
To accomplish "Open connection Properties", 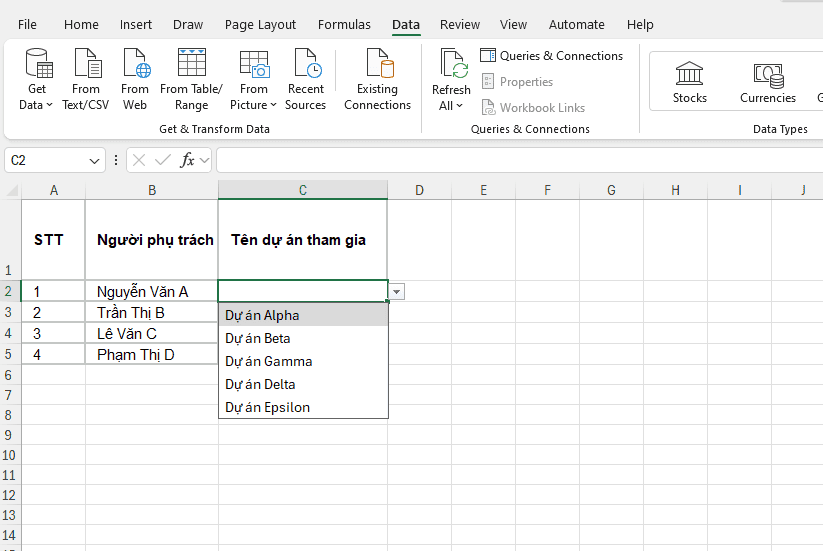I will [x=517, y=81].
